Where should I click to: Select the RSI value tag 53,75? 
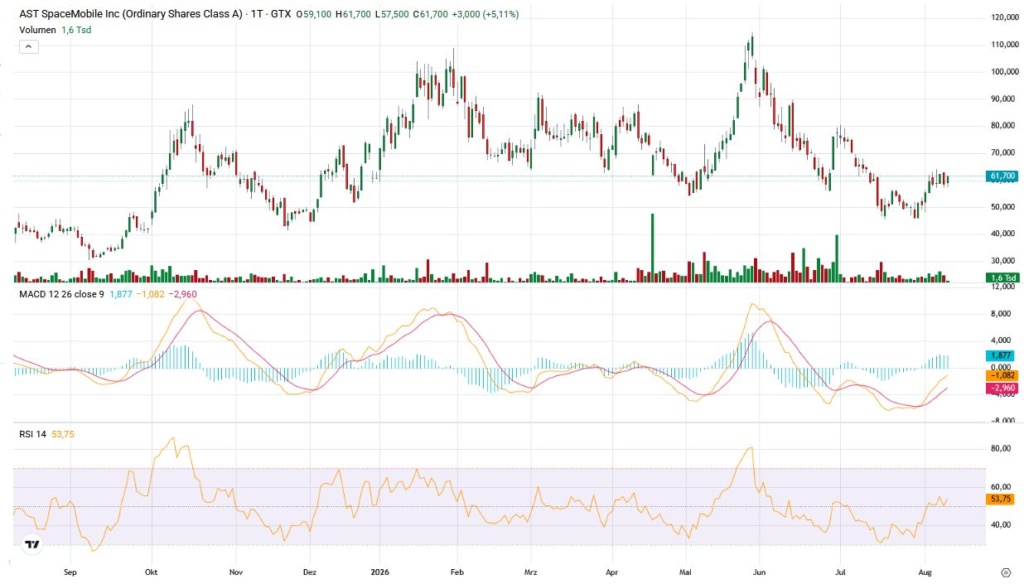(1000, 498)
